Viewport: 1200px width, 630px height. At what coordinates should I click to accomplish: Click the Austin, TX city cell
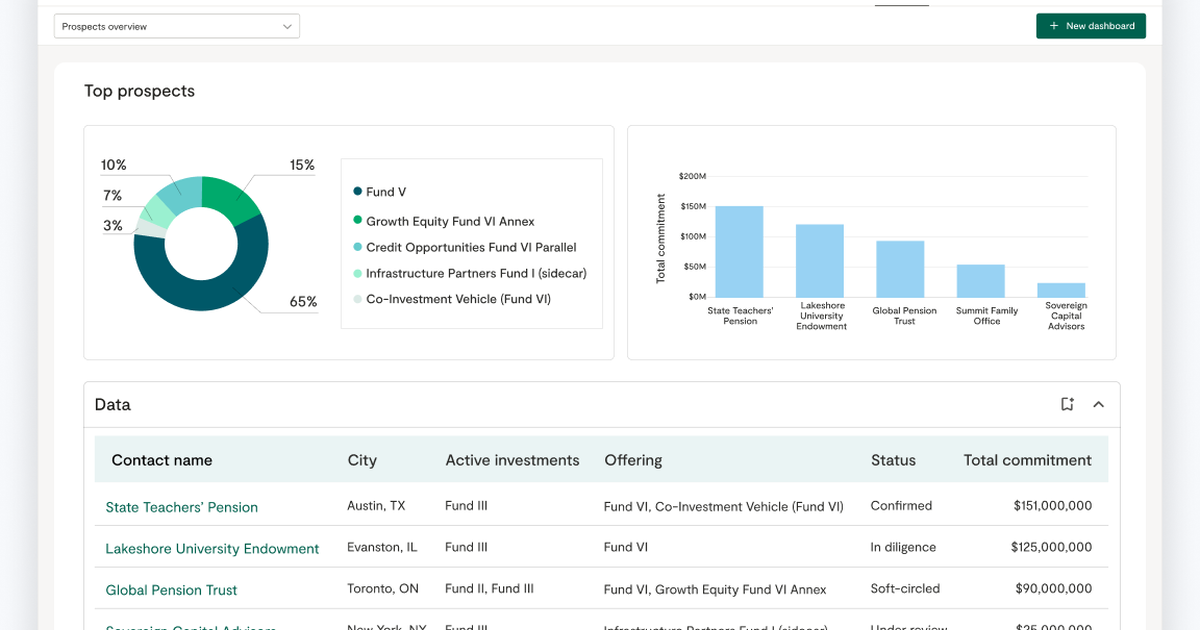pos(376,506)
